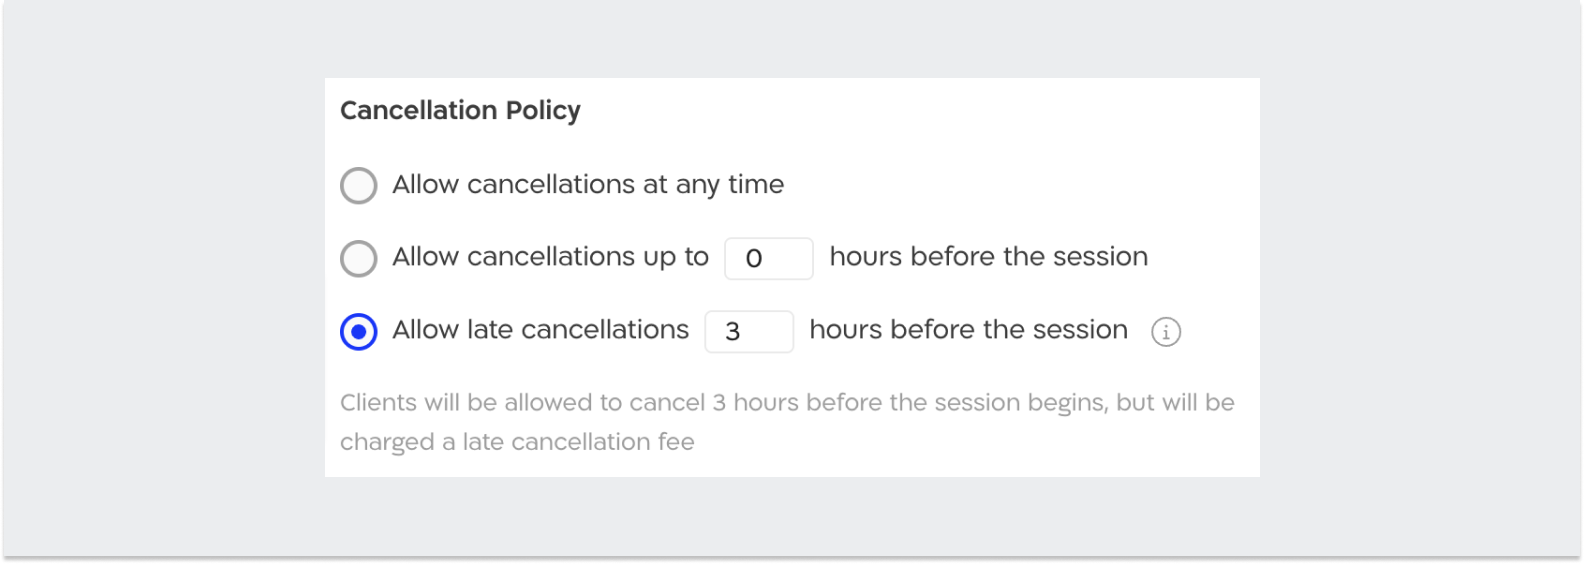
Task: Click the "charged a late cancellation fee" text line
Action: tap(517, 442)
